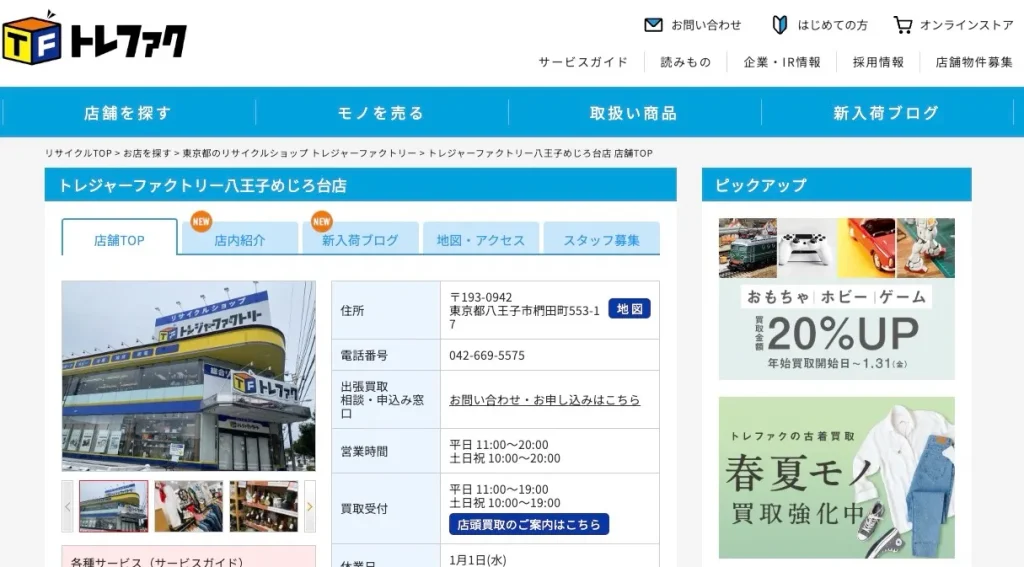Open 店舗物件募集 menu item
The width and height of the screenshot is (1024, 567).
(974, 62)
